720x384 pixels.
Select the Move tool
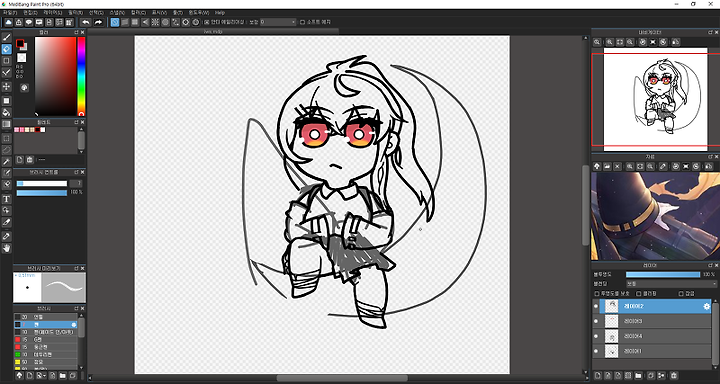click(x=6, y=86)
